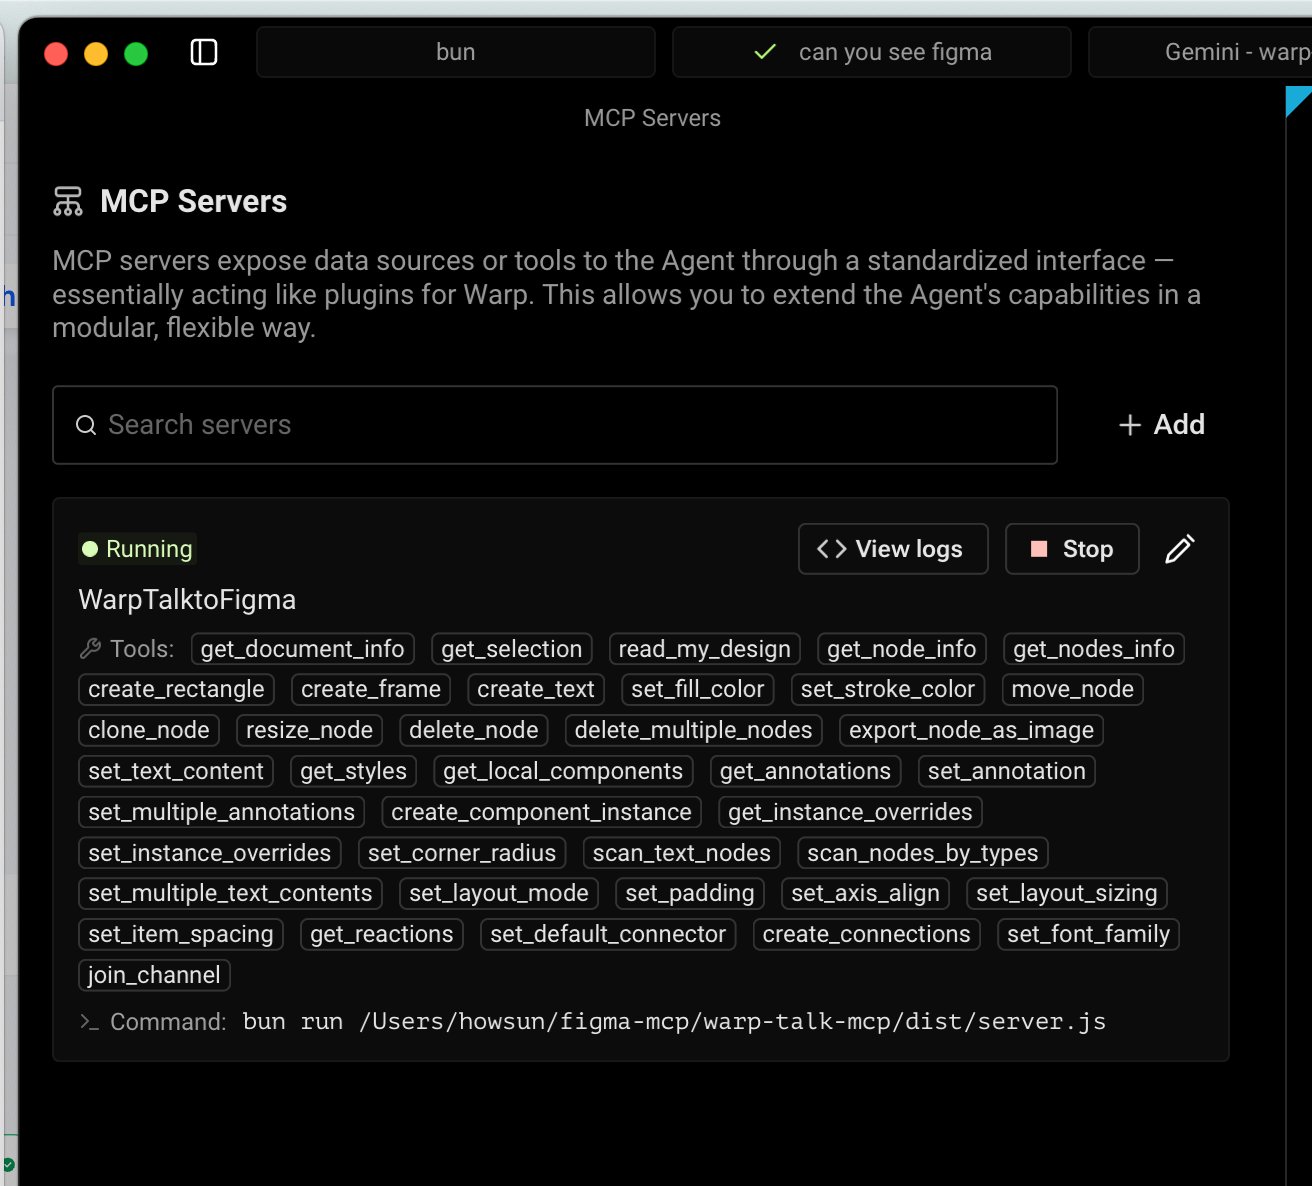
Task: Click the resize_node tool tag
Action: [310, 730]
